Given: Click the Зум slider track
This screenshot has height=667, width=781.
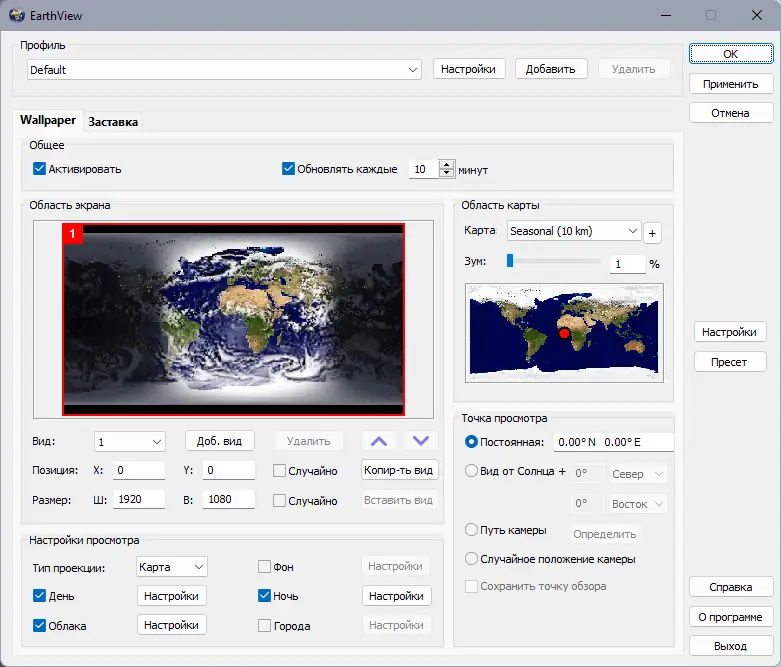Looking at the screenshot, I should pos(555,262).
